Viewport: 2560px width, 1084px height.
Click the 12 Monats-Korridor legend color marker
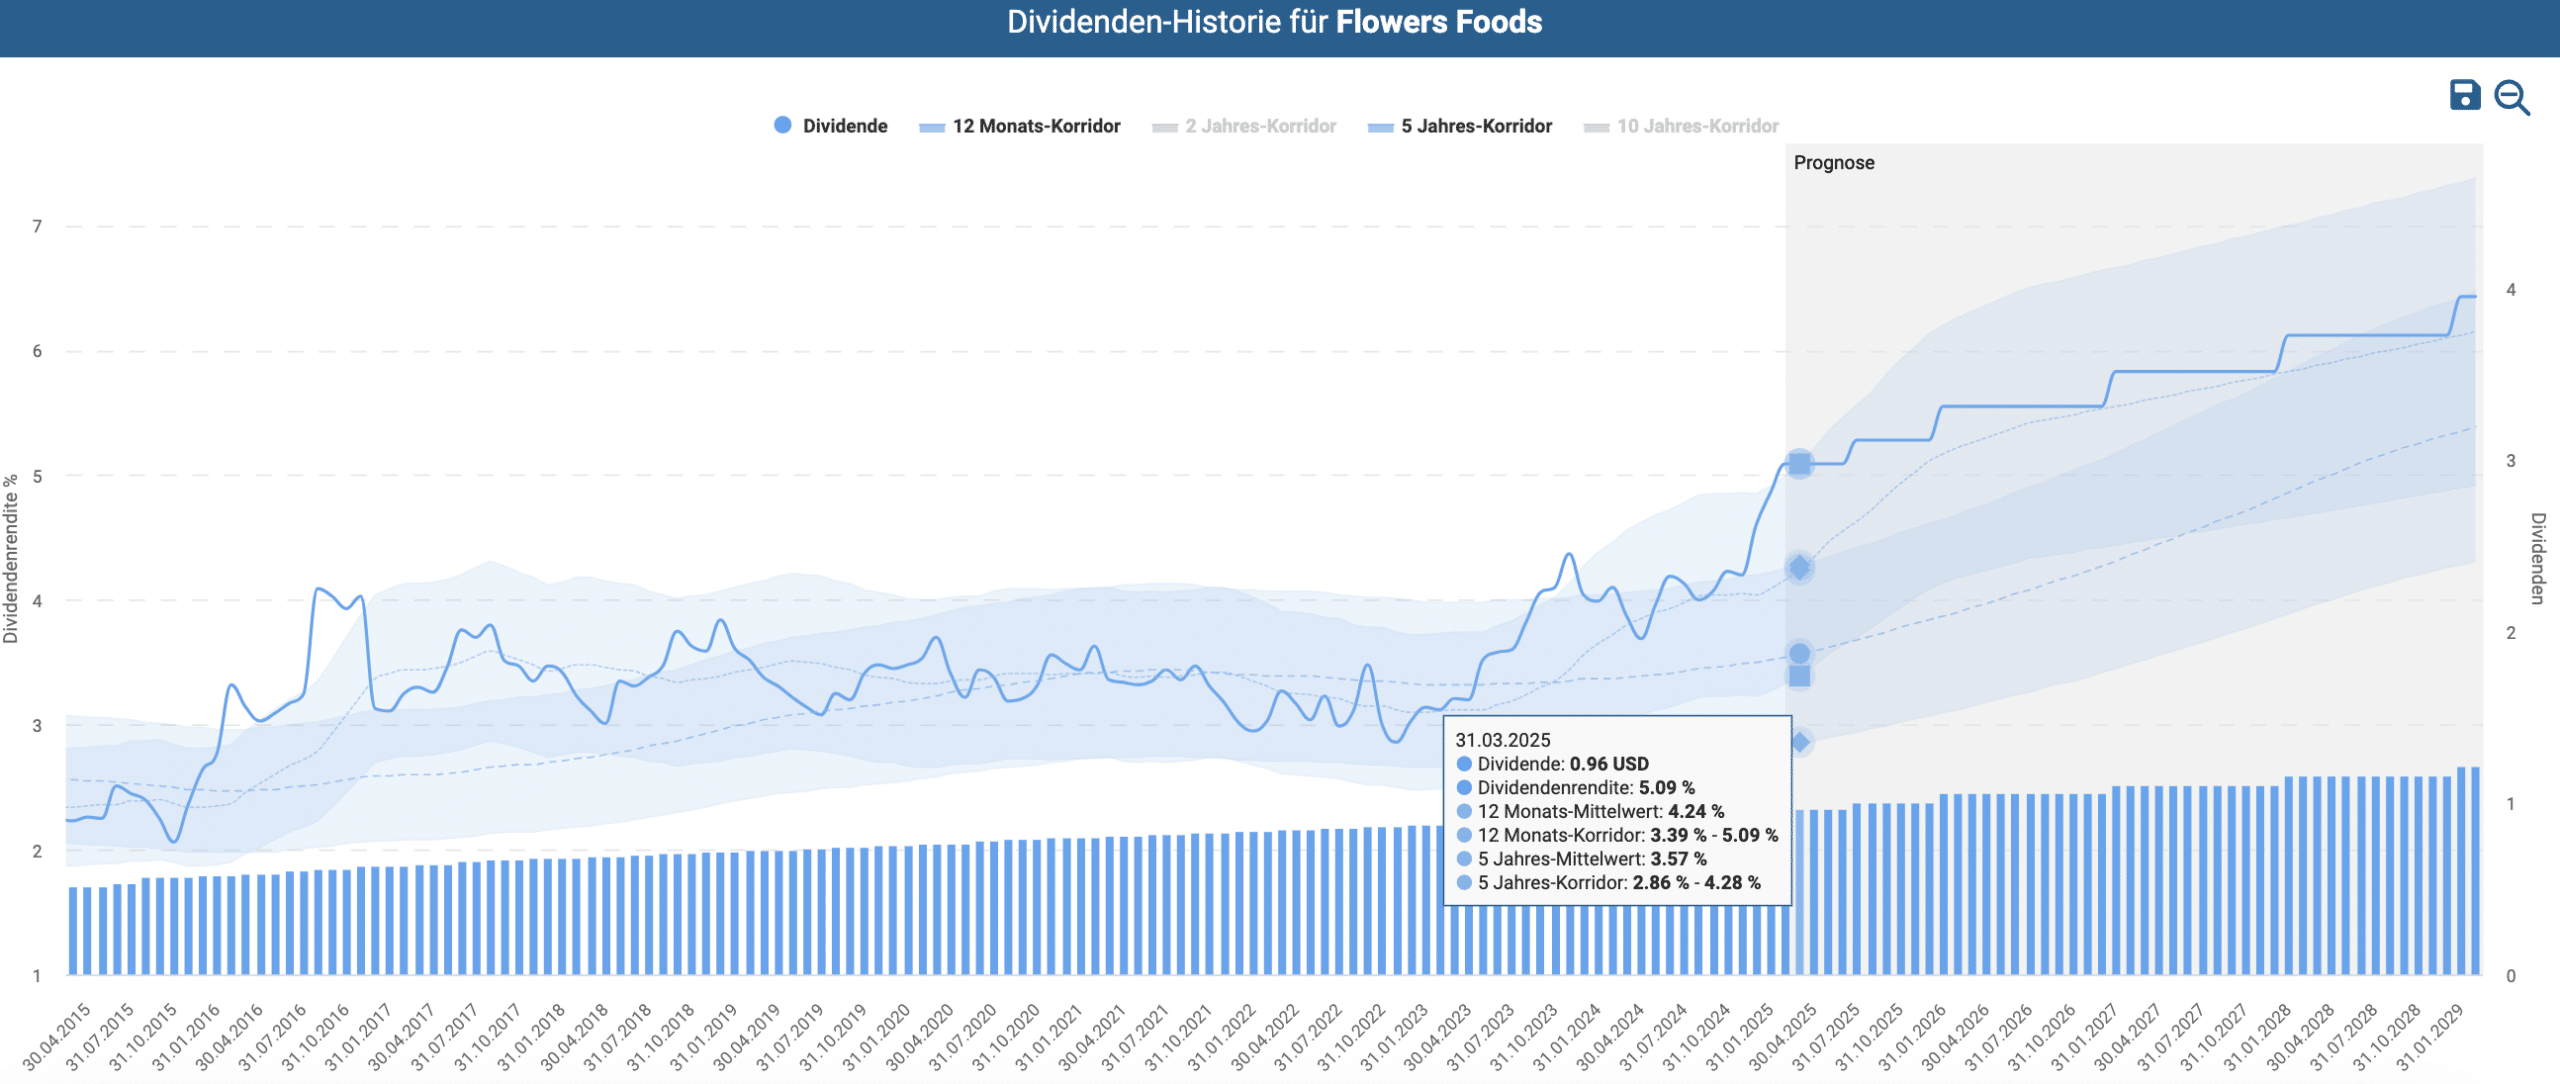point(932,127)
